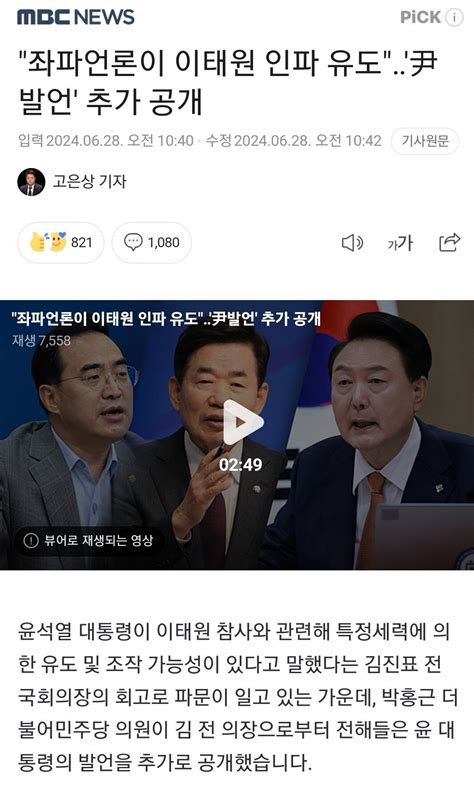Tap the 02:49 video duration label
Image resolution: width=474 pixels, height=786 pixels.
coord(241,465)
